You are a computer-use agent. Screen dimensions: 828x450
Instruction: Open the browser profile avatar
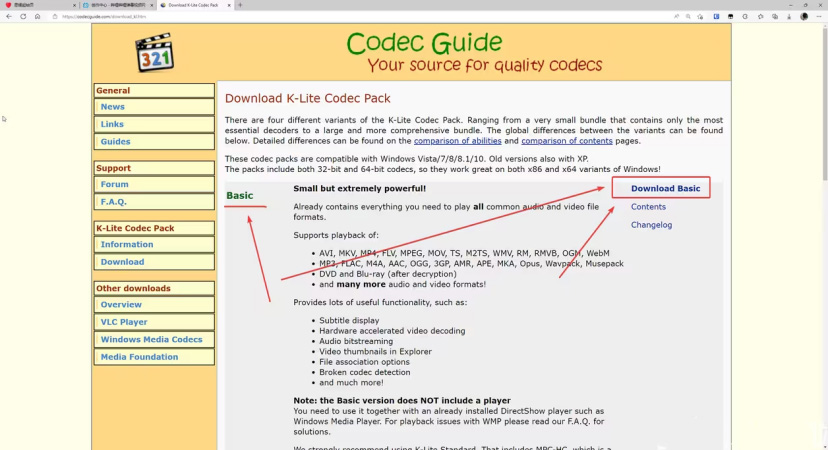pos(804,16)
